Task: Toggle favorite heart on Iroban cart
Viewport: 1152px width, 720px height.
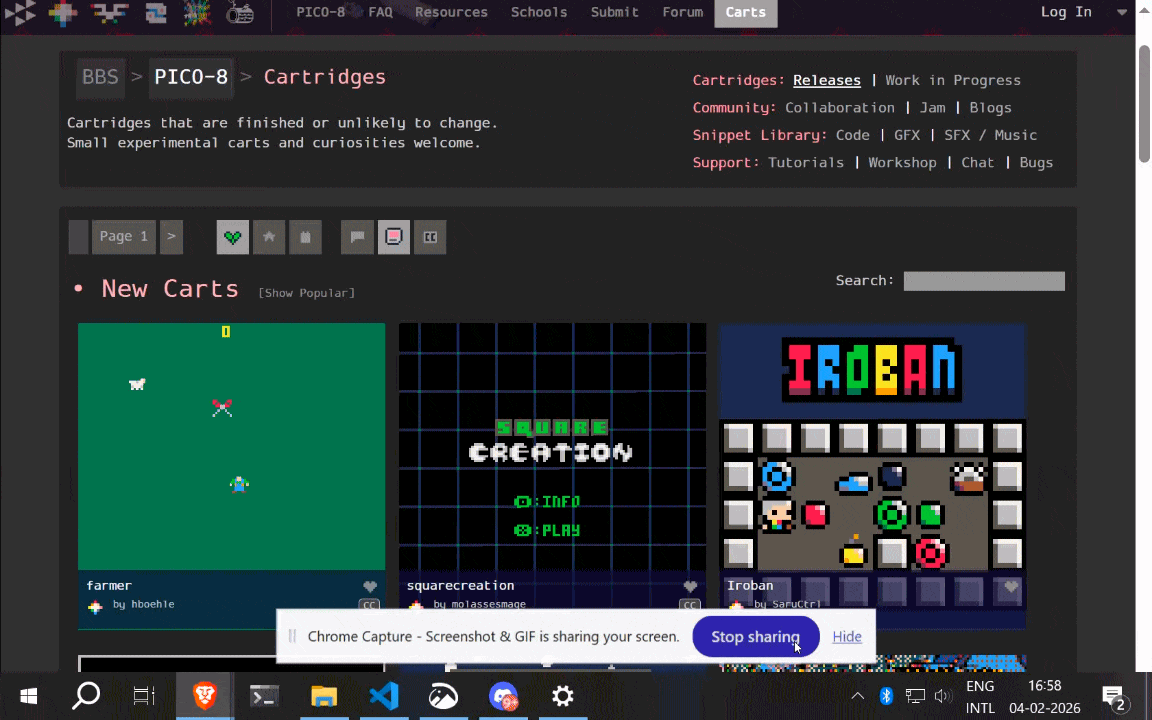Action: pyautogui.click(x=1010, y=587)
